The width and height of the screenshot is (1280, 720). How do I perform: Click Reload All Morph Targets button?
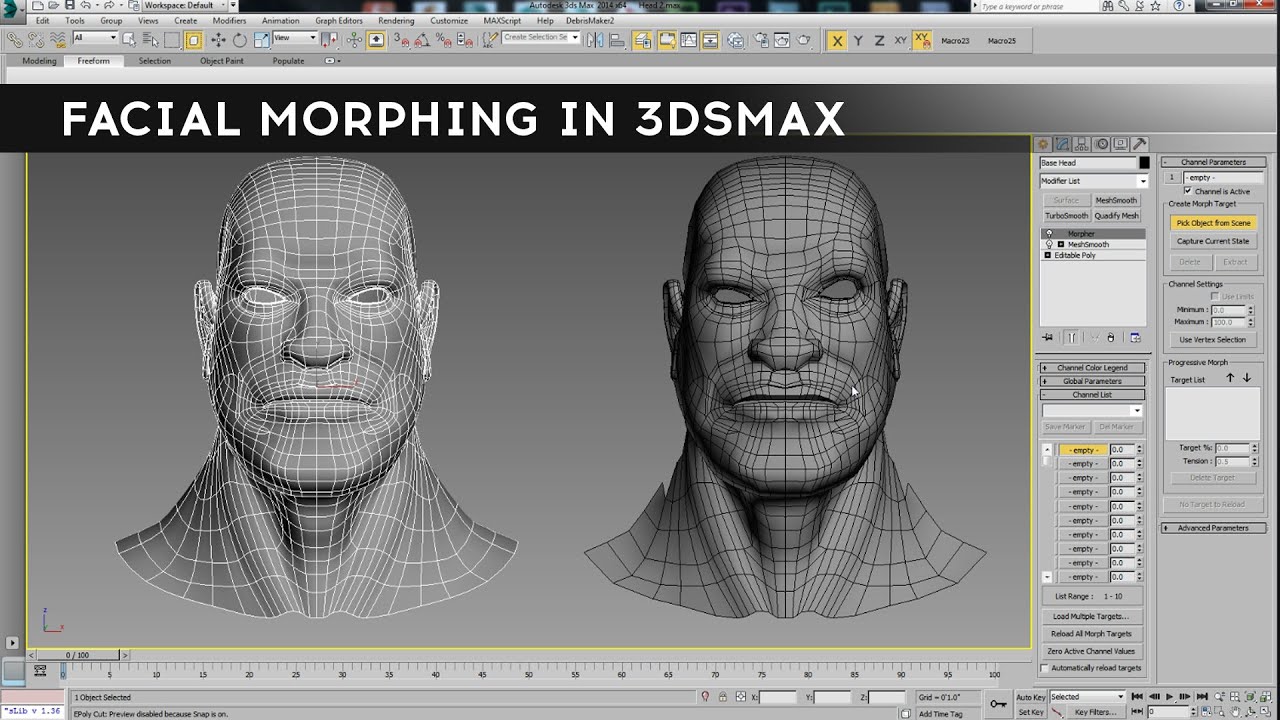point(1091,634)
